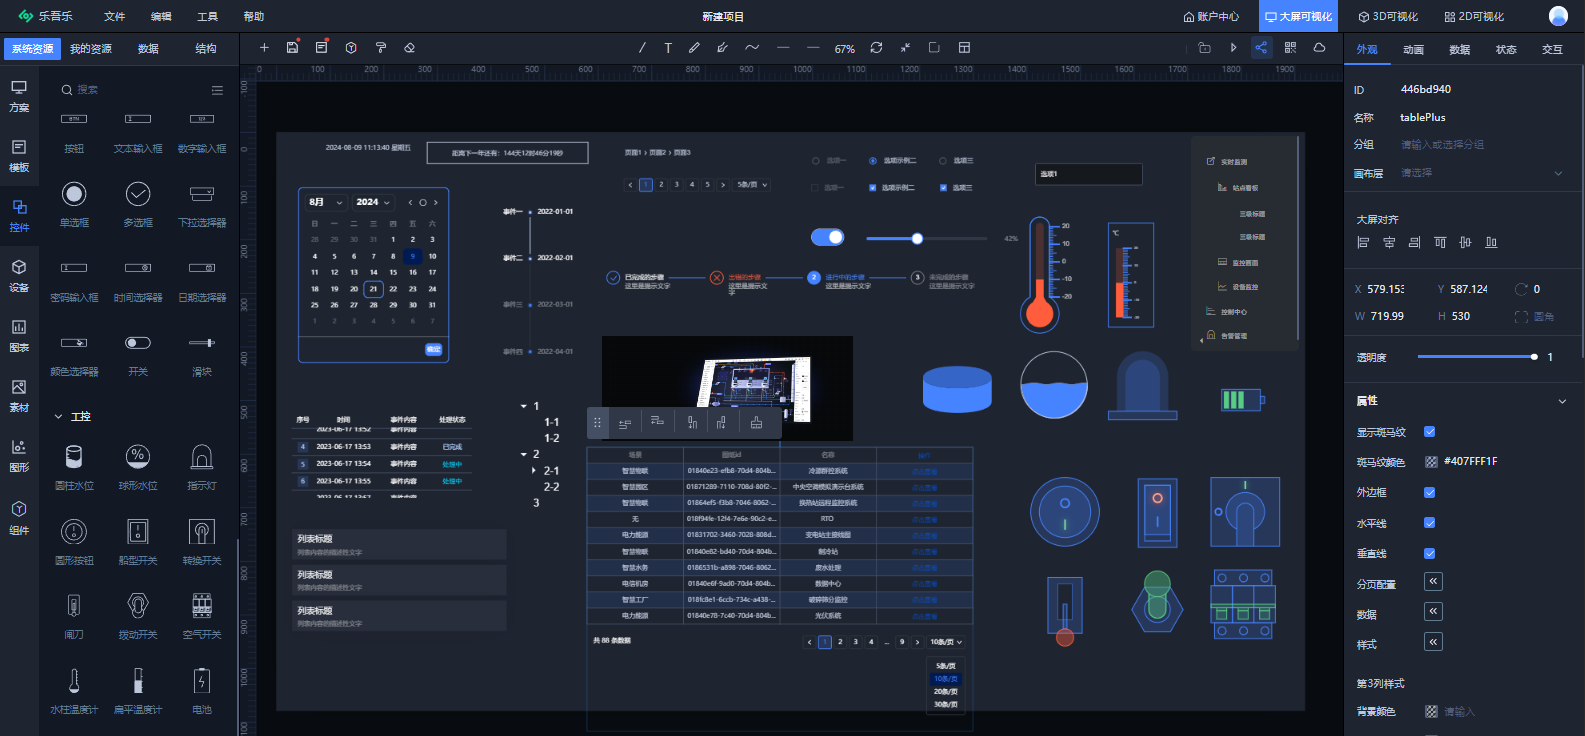Image resolution: width=1585 pixels, height=736 pixels.
Task: Click the refresh icon beside 67%
Action: point(876,48)
